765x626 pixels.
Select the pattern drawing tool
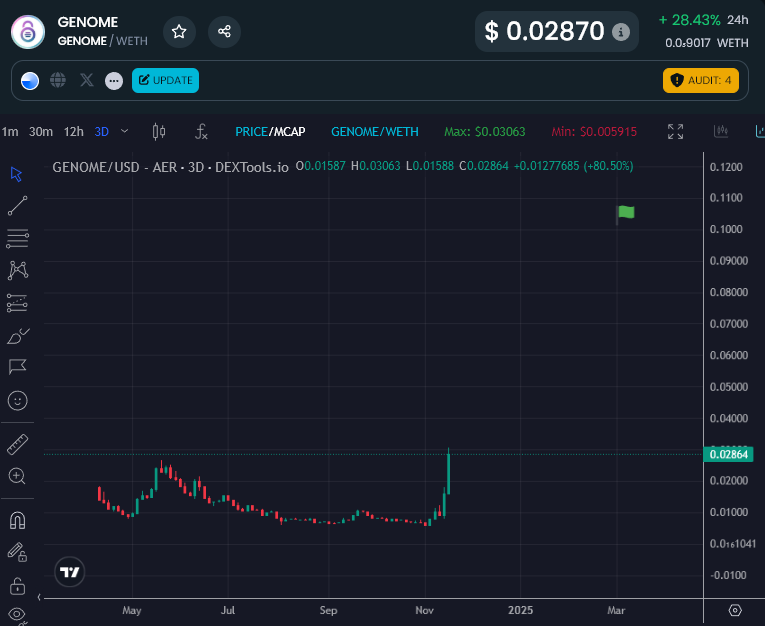18,270
